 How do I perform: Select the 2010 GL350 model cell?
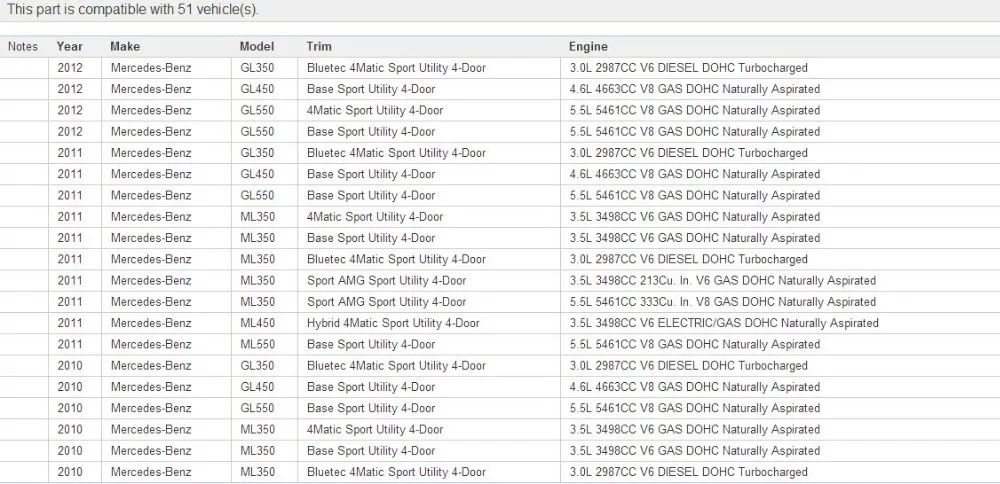[x=264, y=366]
